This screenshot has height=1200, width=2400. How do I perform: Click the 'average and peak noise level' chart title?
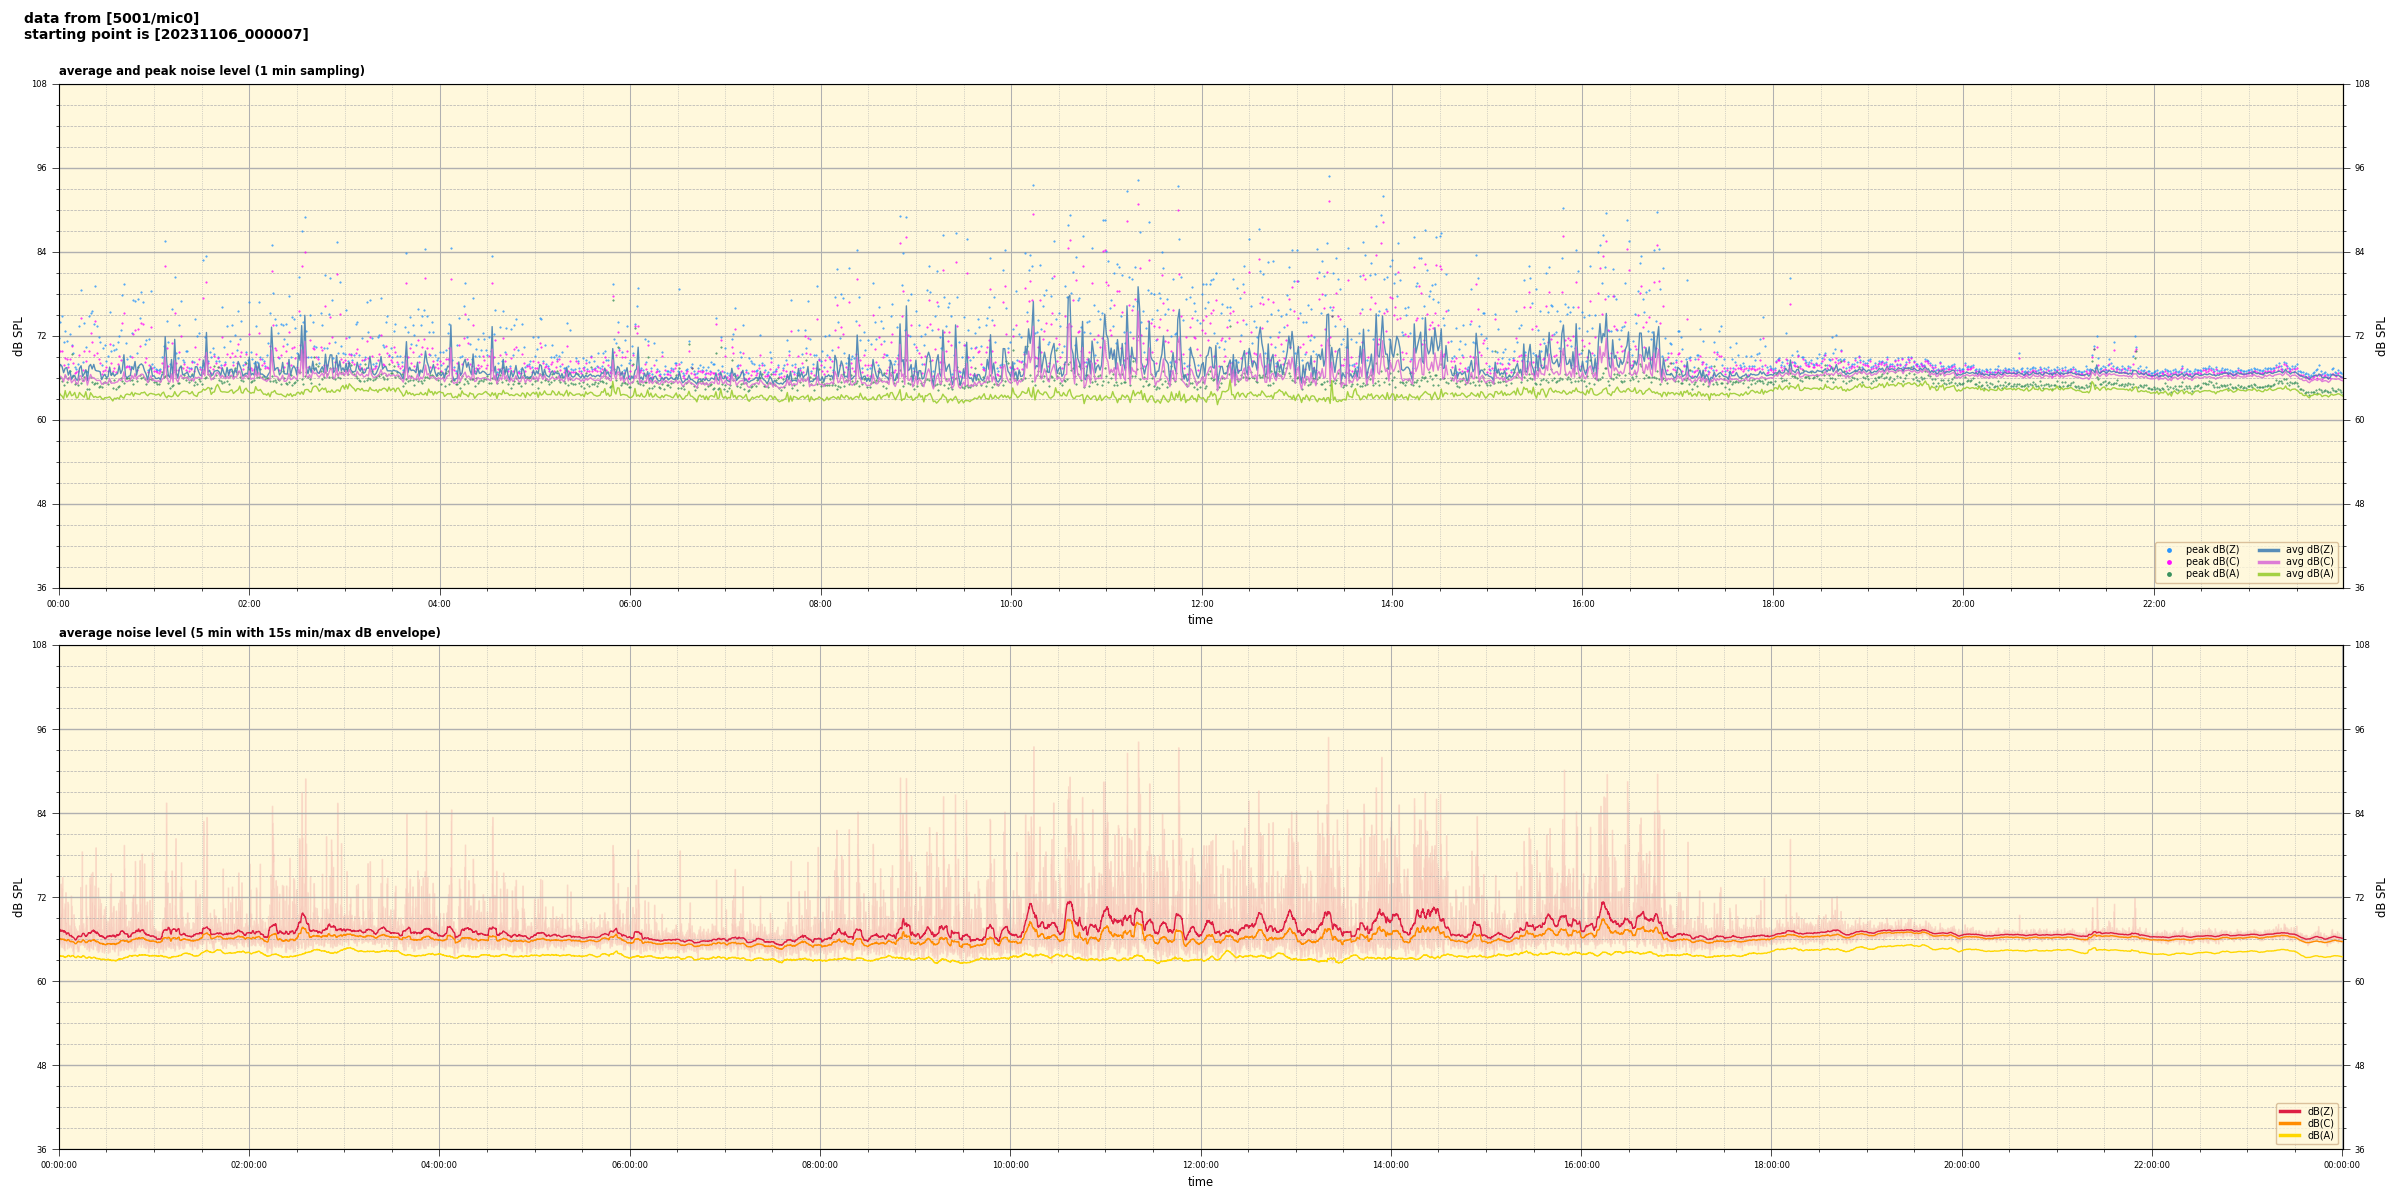tap(211, 71)
